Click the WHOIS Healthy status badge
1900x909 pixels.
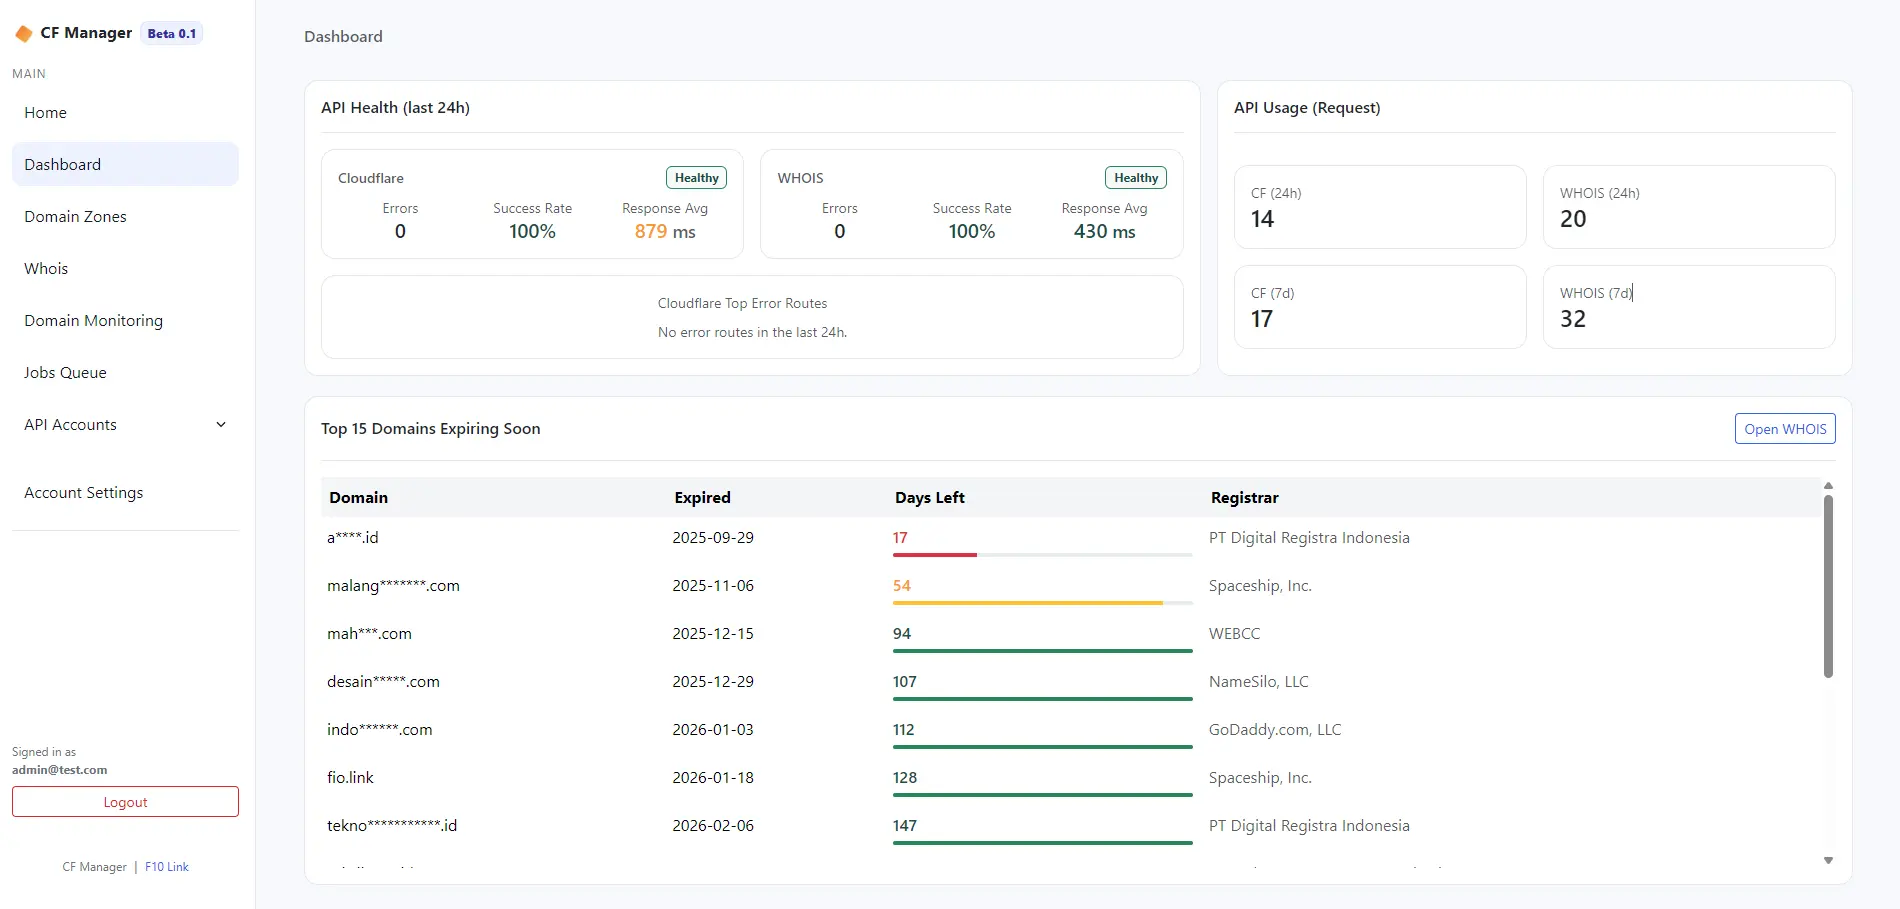pos(1135,177)
